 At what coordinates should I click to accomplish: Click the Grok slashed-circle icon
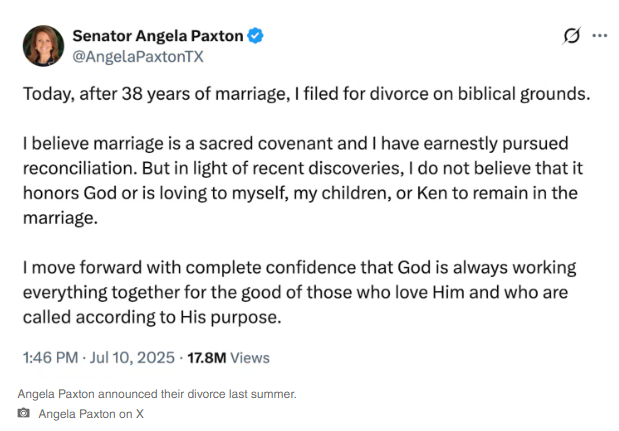[571, 36]
